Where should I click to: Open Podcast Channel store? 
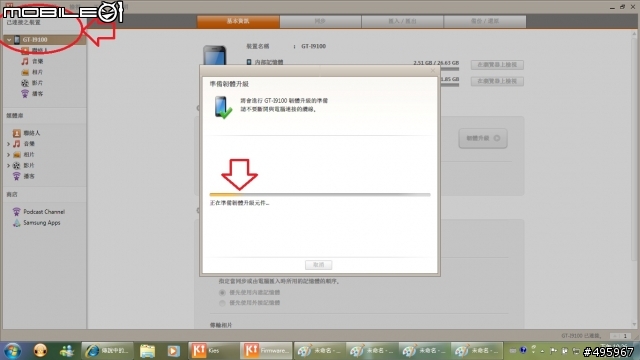coord(39,212)
